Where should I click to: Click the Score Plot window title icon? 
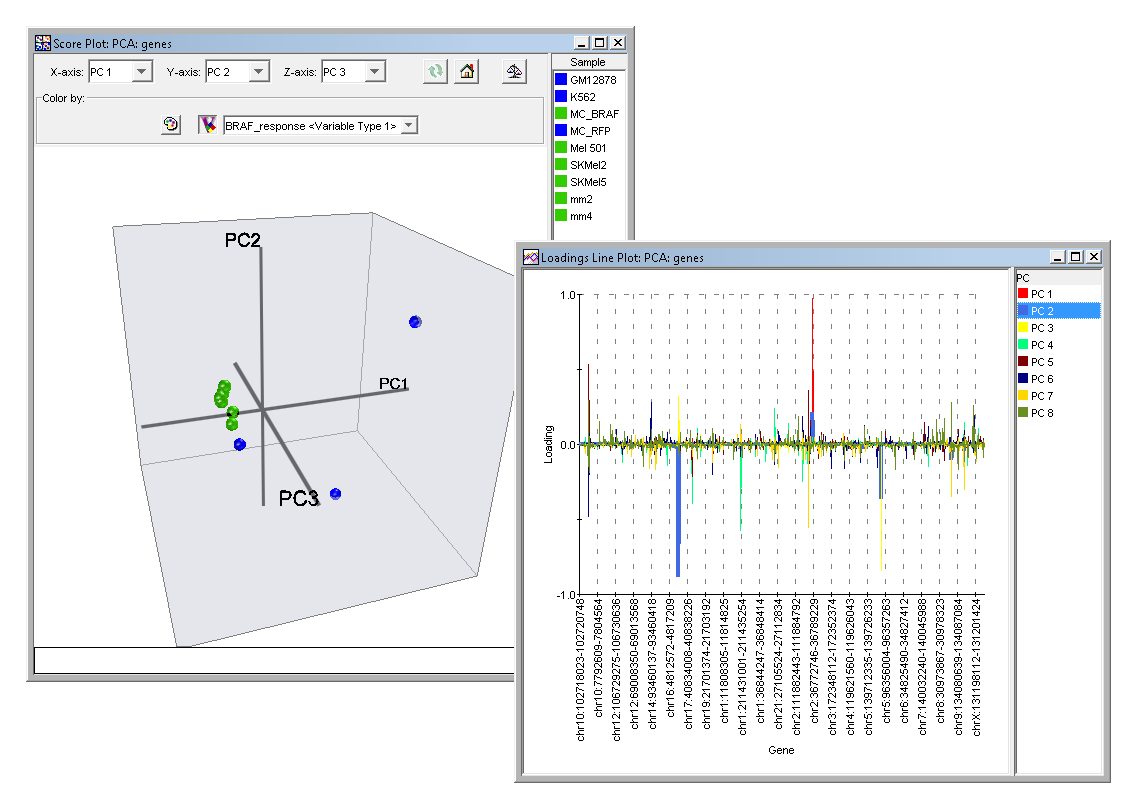pos(43,43)
